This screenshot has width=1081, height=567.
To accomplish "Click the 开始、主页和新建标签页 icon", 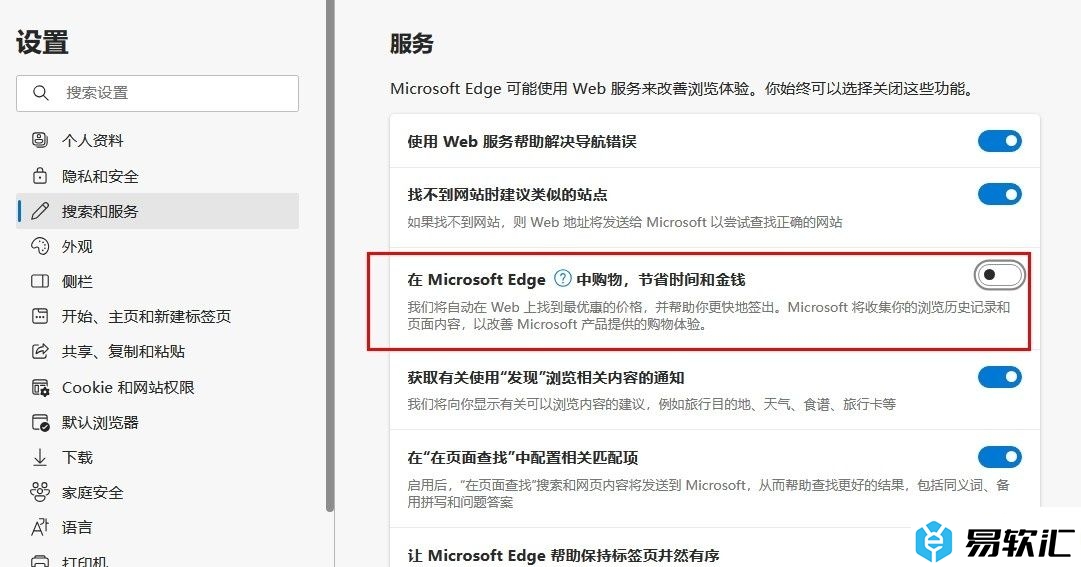I will click(x=40, y=317).
